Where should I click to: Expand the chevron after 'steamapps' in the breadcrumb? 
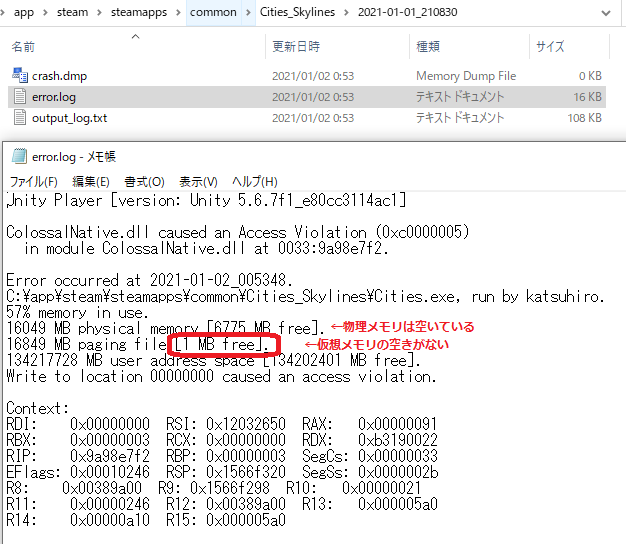coord(178,12)
